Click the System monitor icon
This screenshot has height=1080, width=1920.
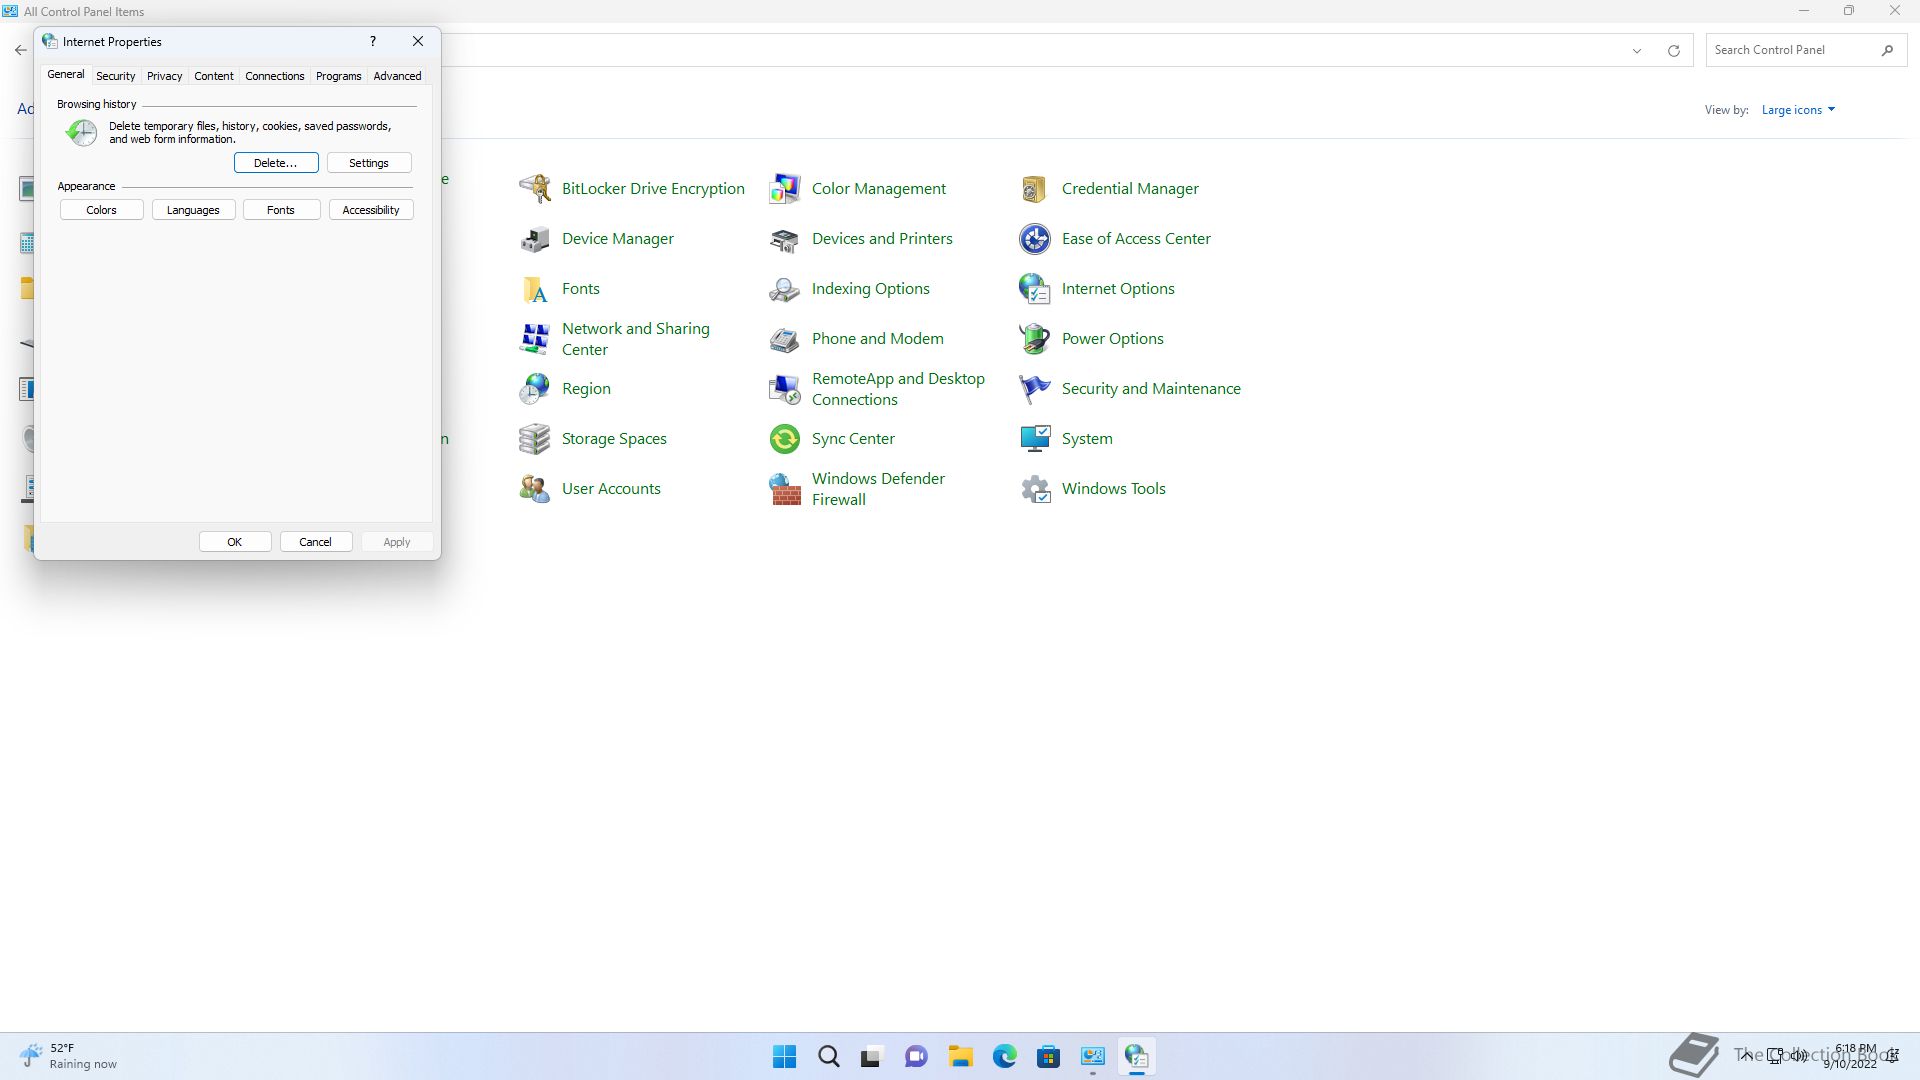(x=1035, y=438)
